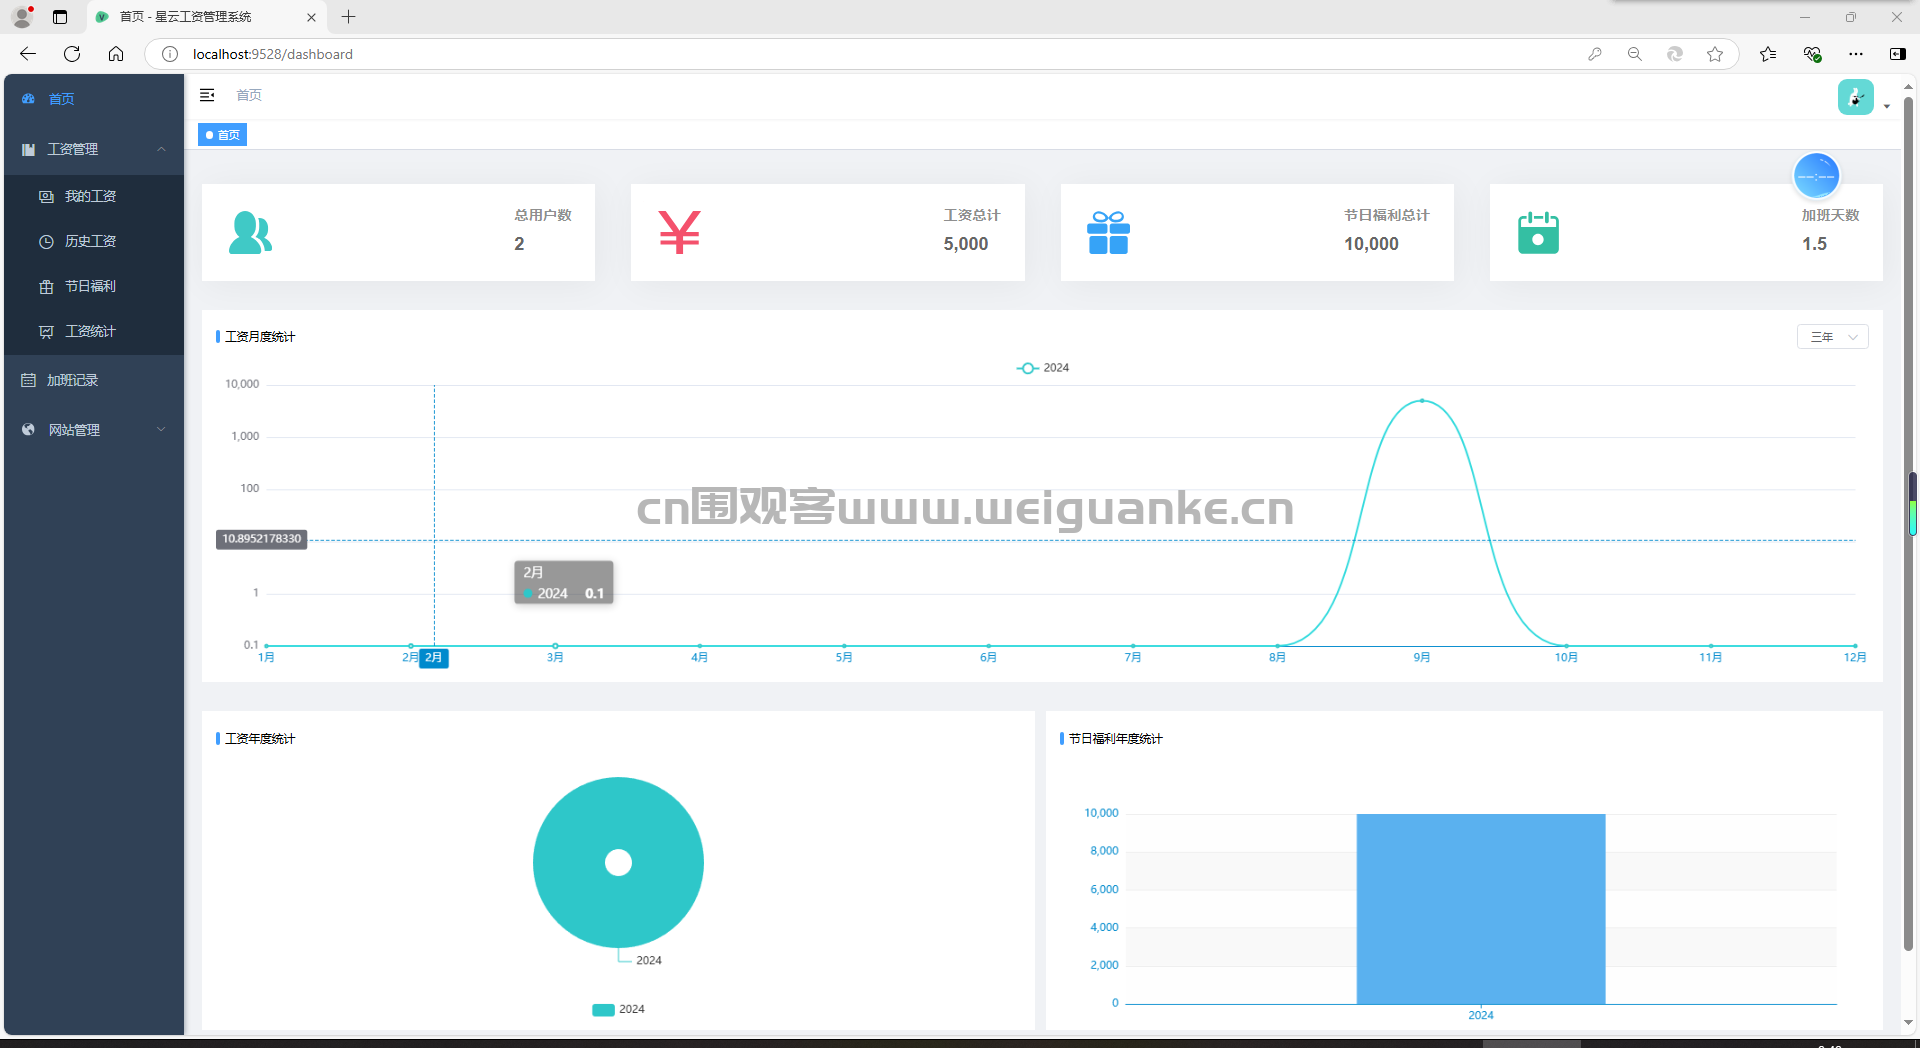Click the green calendar overtime icon
1920x1048 pixels.
(x=1538, y=232)
